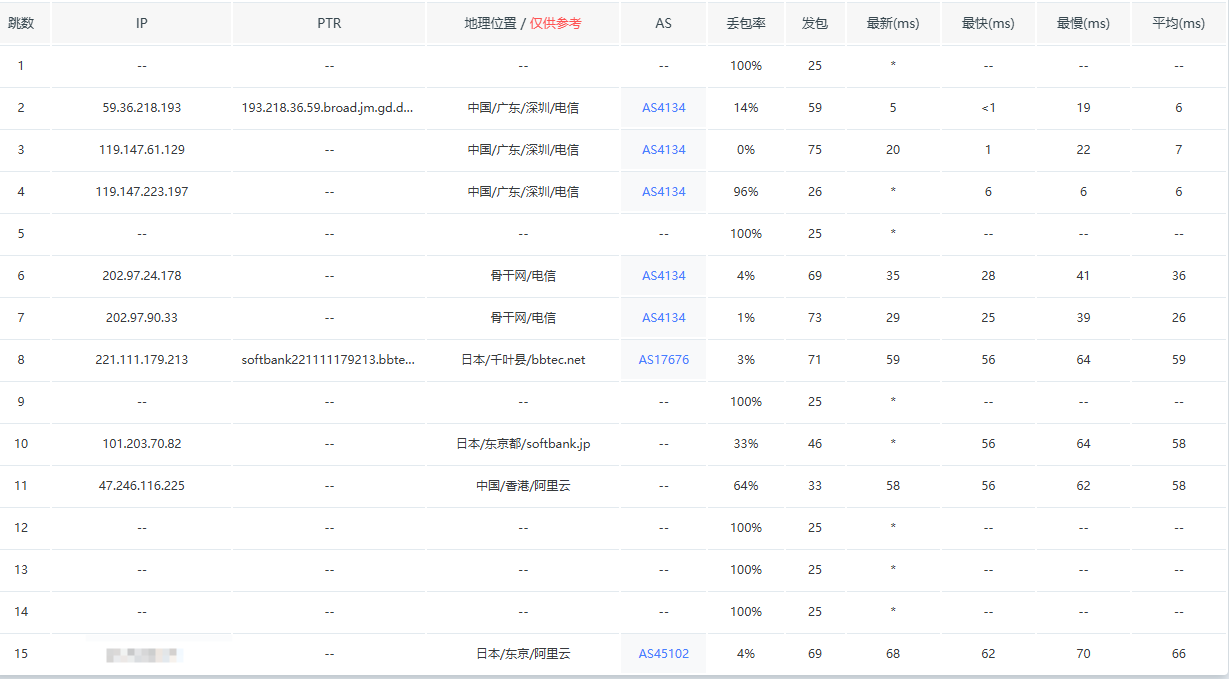
Task: Click the 最新(ms) column header
Action: pos(893,23)
